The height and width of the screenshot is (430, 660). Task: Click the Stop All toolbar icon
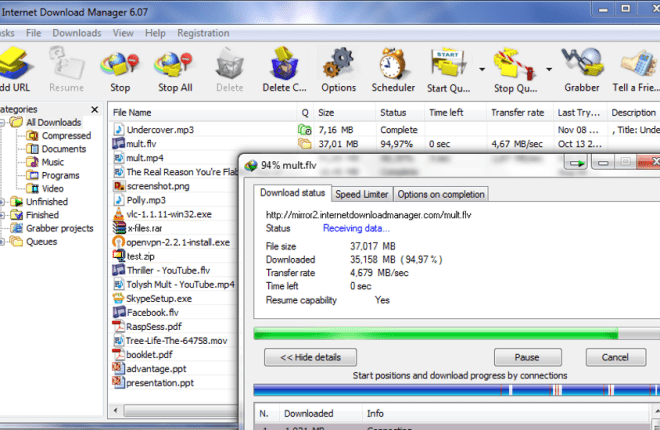[173, 64]
